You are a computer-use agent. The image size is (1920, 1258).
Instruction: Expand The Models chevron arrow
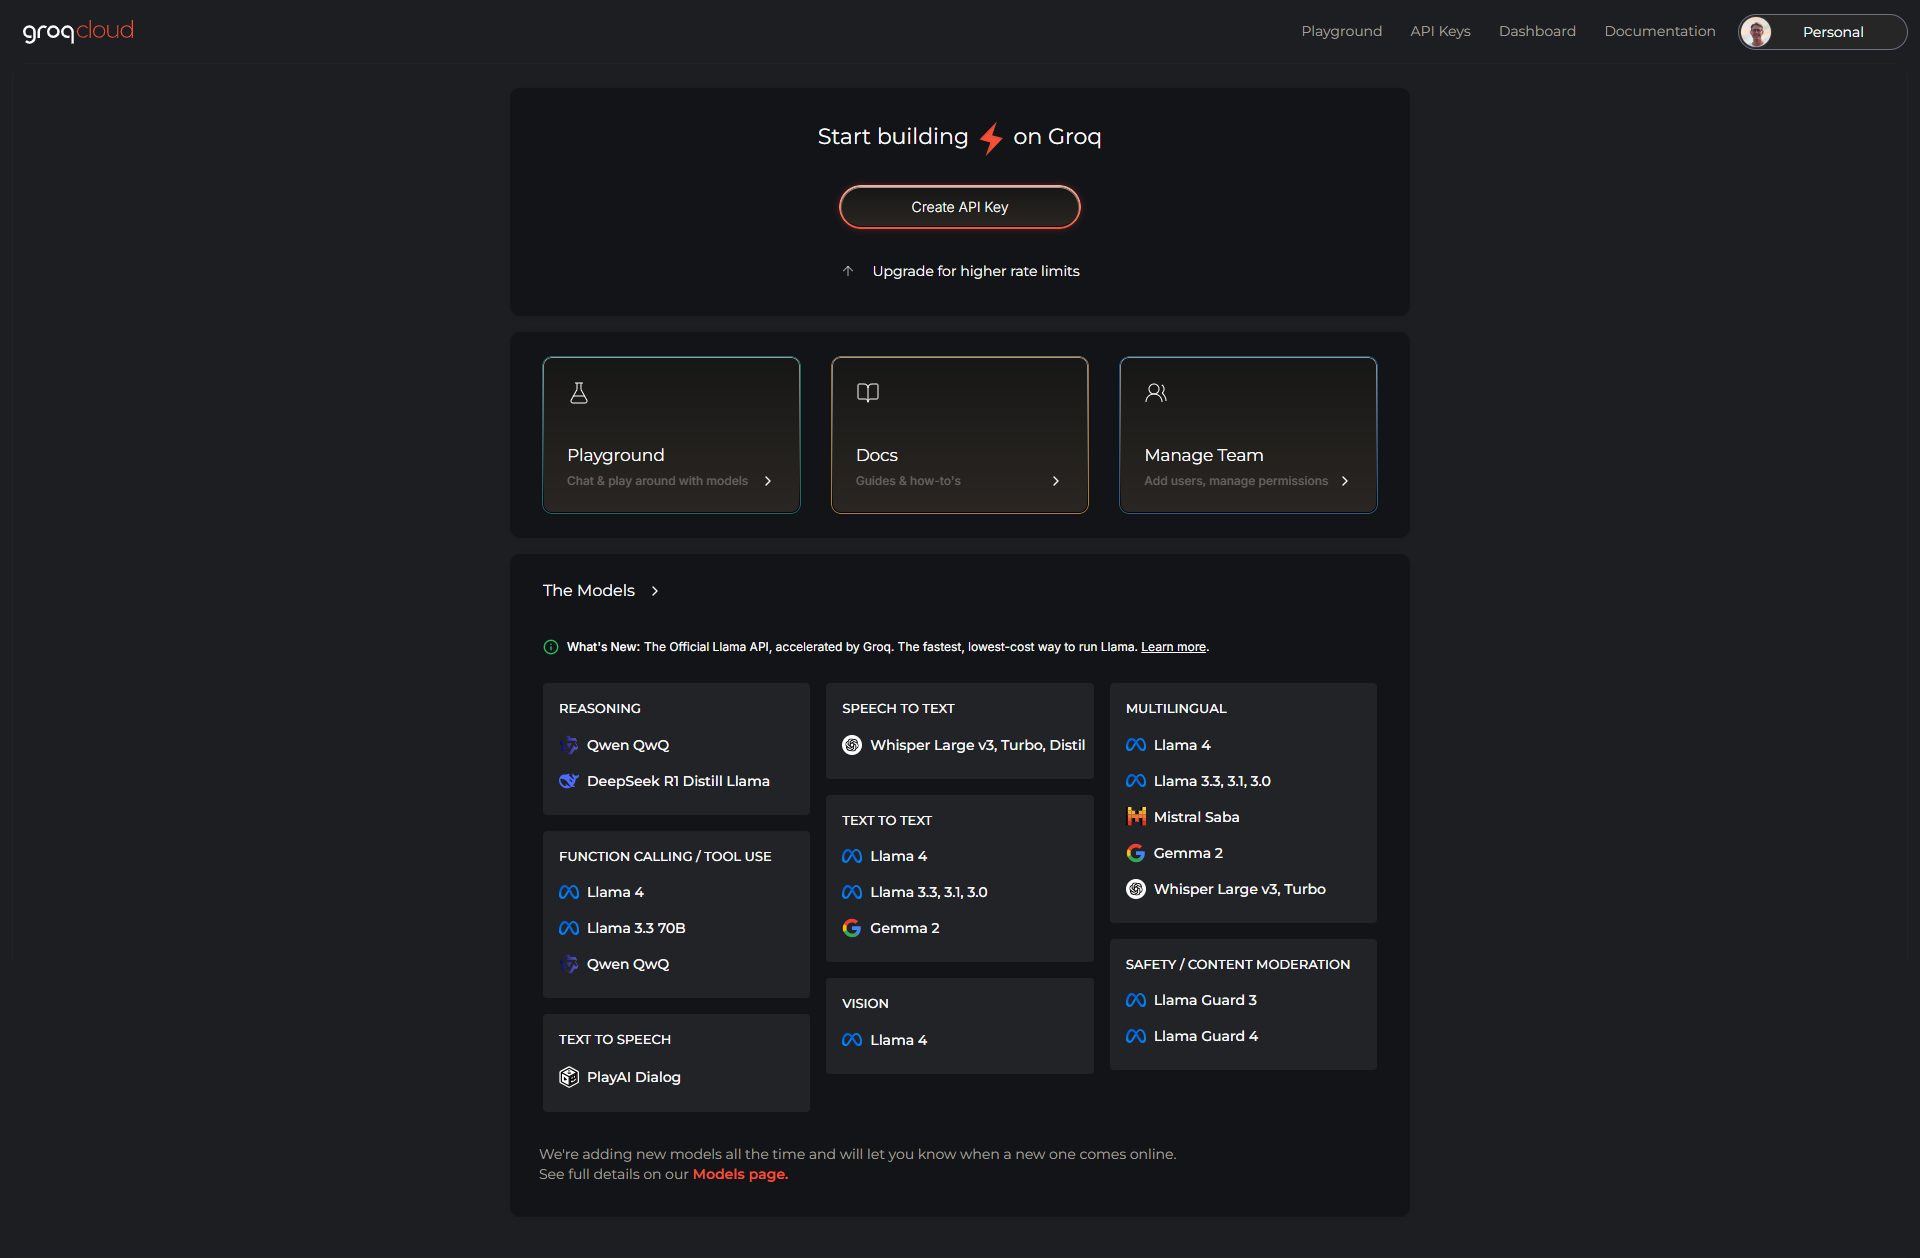(655, 591)
